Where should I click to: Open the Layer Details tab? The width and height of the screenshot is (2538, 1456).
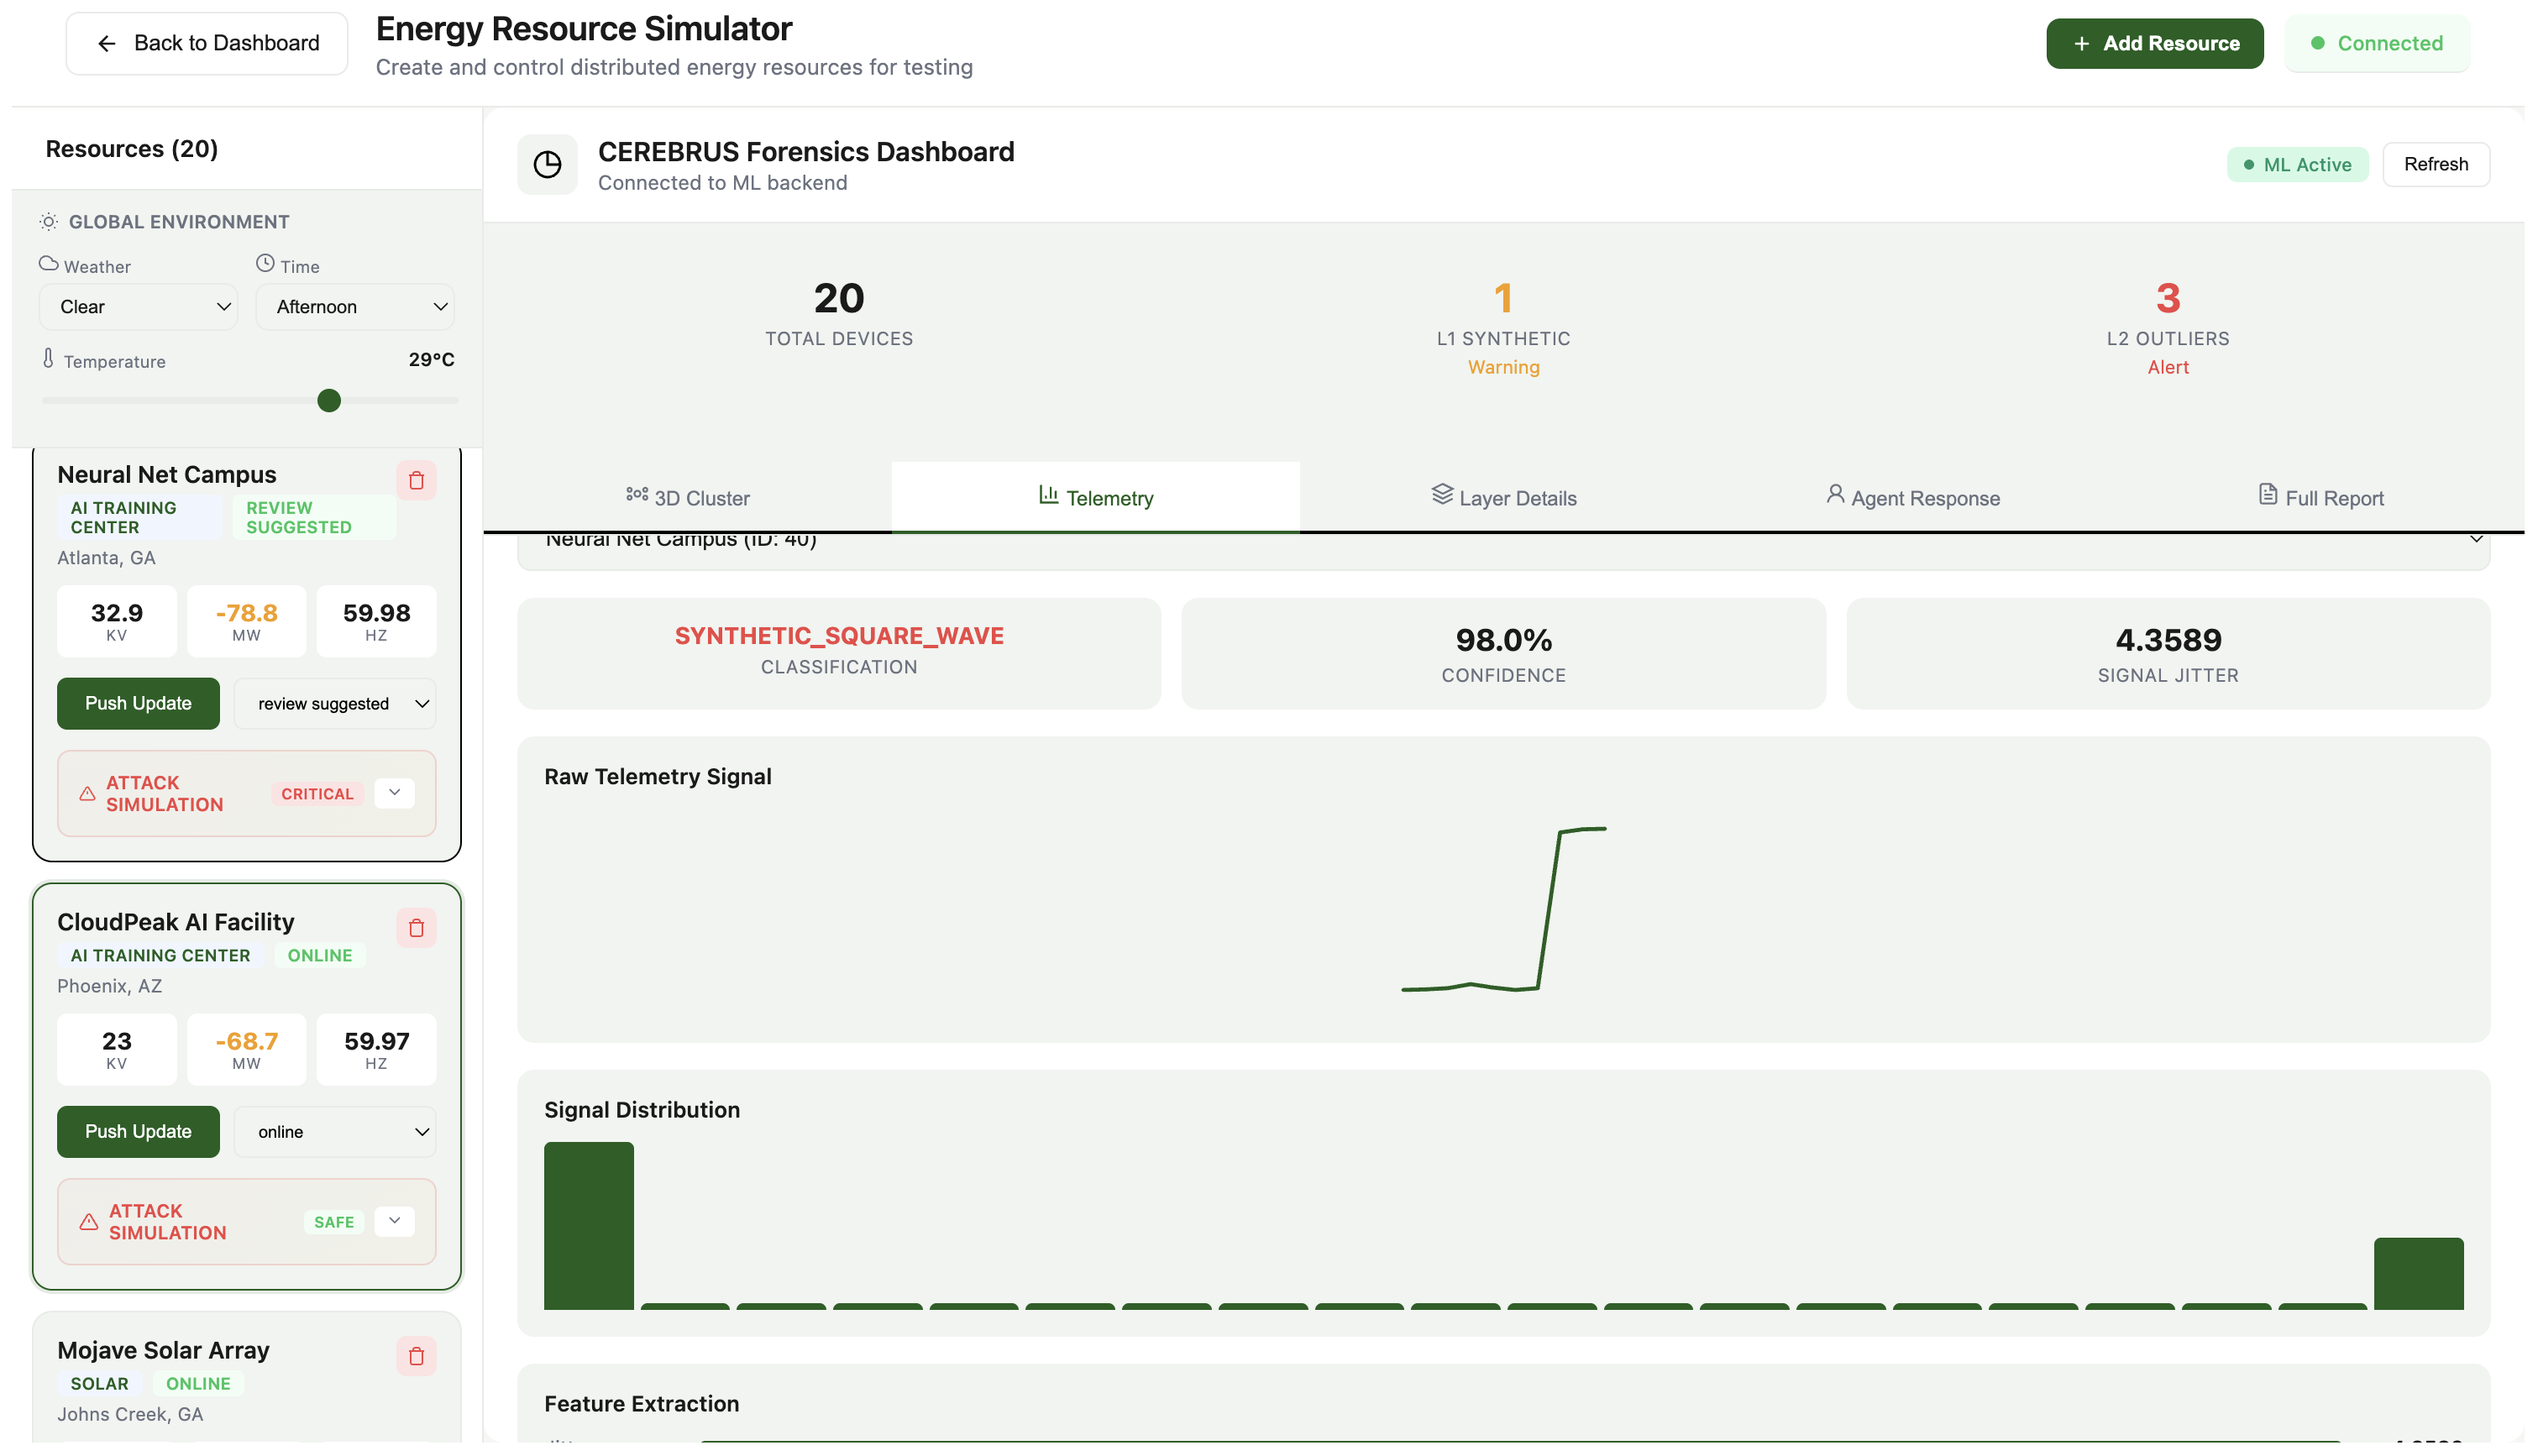(1504, 498)
